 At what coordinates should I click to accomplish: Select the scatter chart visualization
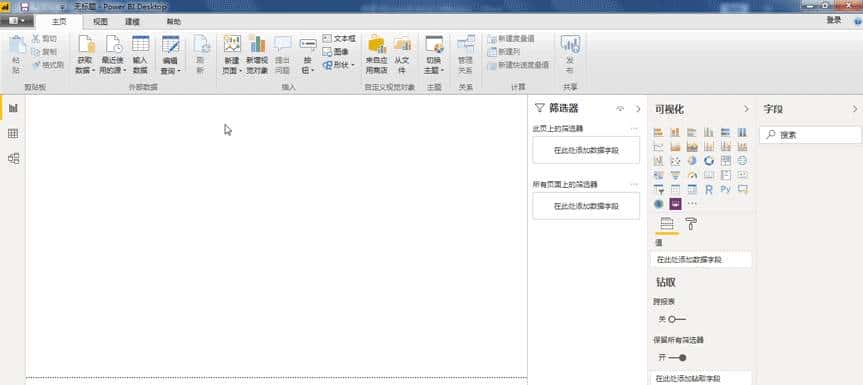pos(675,161)
